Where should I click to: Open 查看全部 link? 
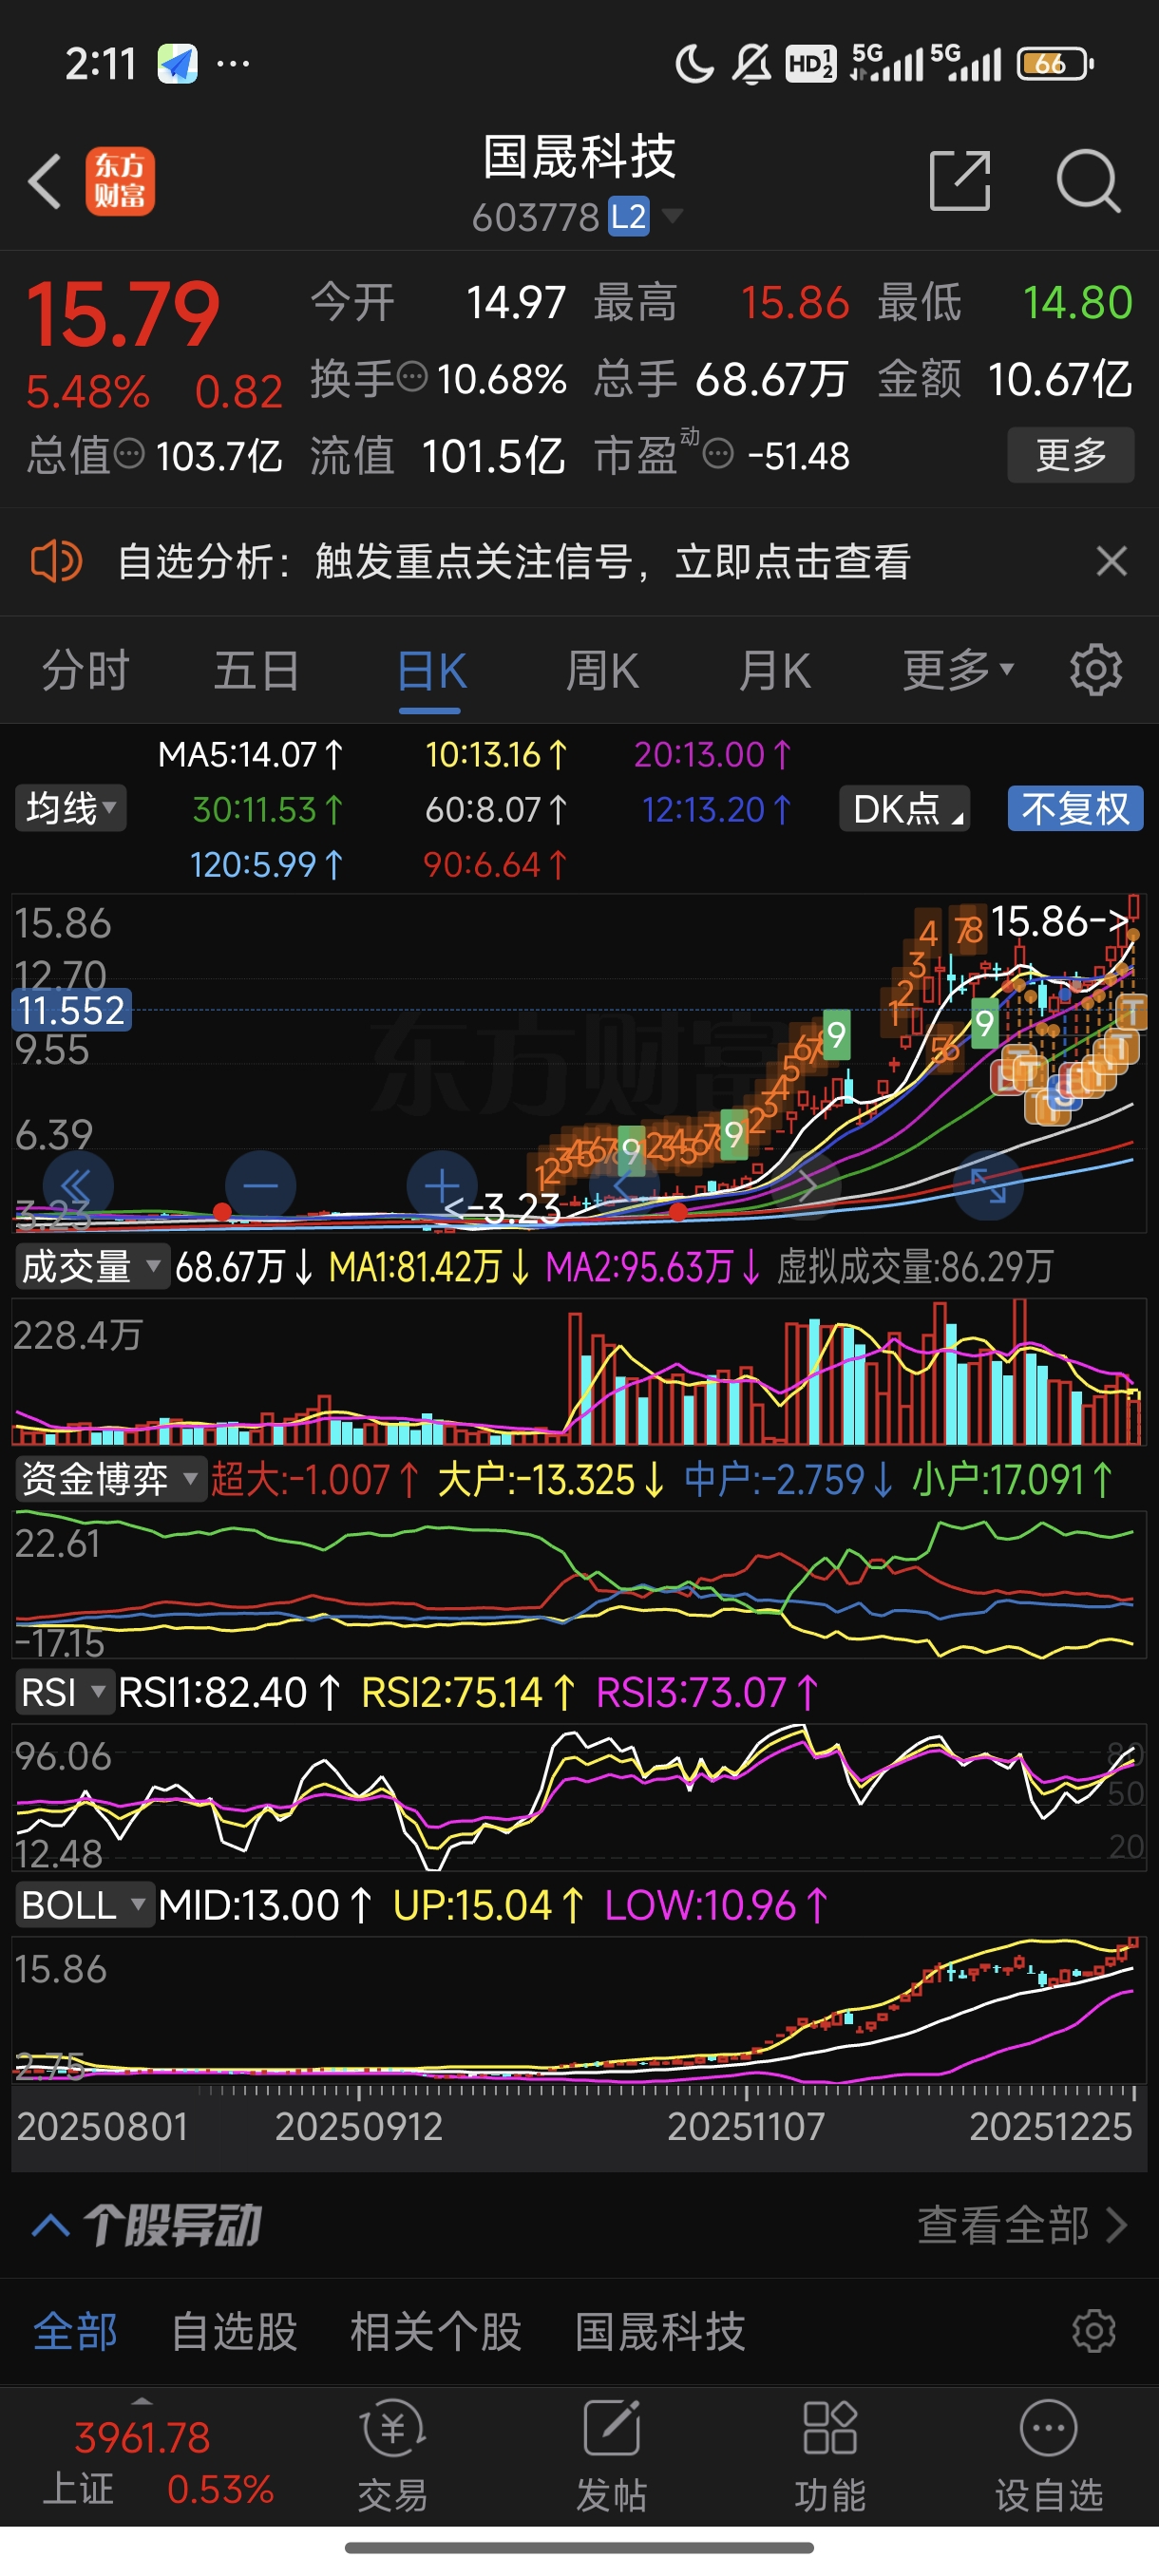(1022, 2225)
